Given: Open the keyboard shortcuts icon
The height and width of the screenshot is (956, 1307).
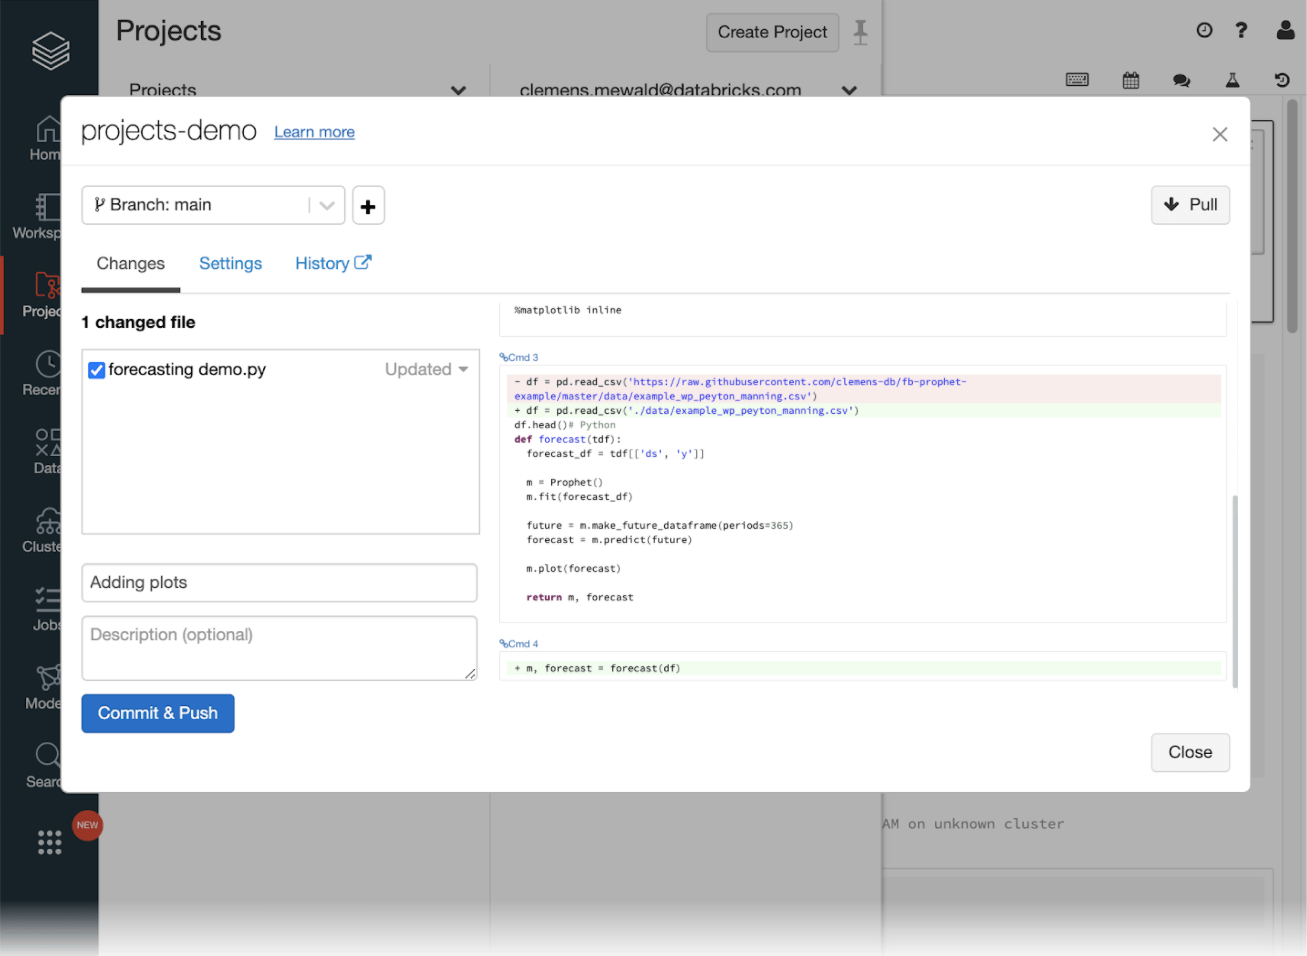Looking at the screenshot, I should (1077, 80).
